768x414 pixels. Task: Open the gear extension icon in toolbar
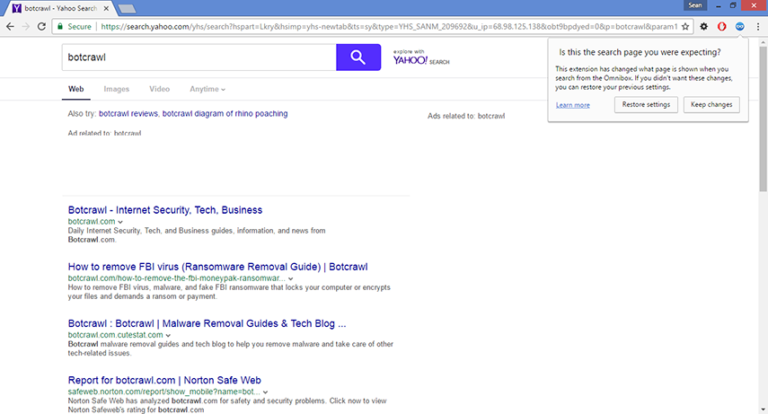(x=704, y=26)
